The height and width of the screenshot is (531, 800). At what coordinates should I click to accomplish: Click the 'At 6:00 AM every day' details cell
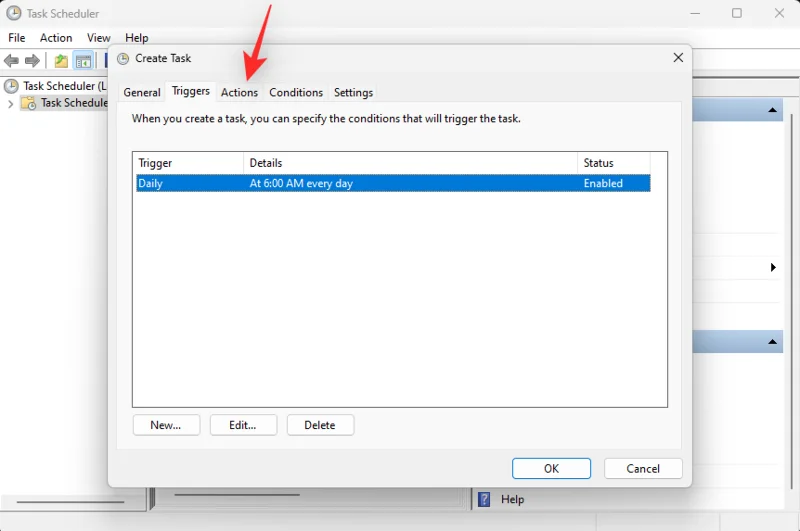point(301,184)
